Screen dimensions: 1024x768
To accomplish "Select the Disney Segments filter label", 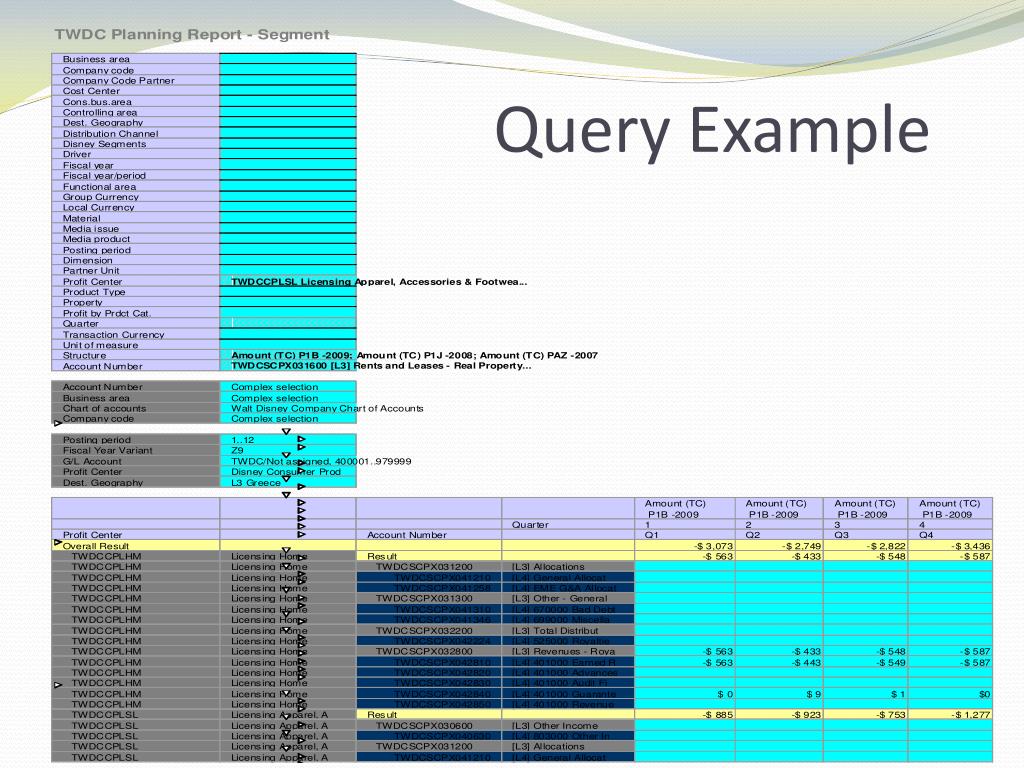I will [104, 144].
